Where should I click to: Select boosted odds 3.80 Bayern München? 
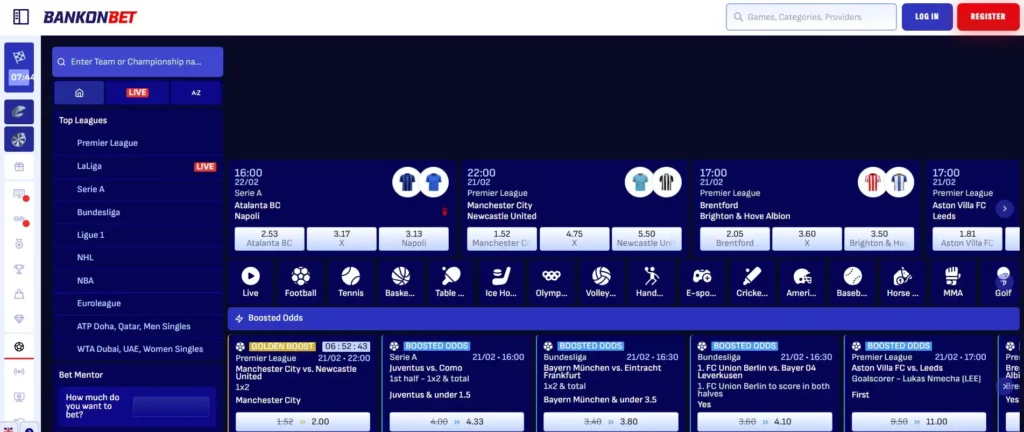pos(611,422)
